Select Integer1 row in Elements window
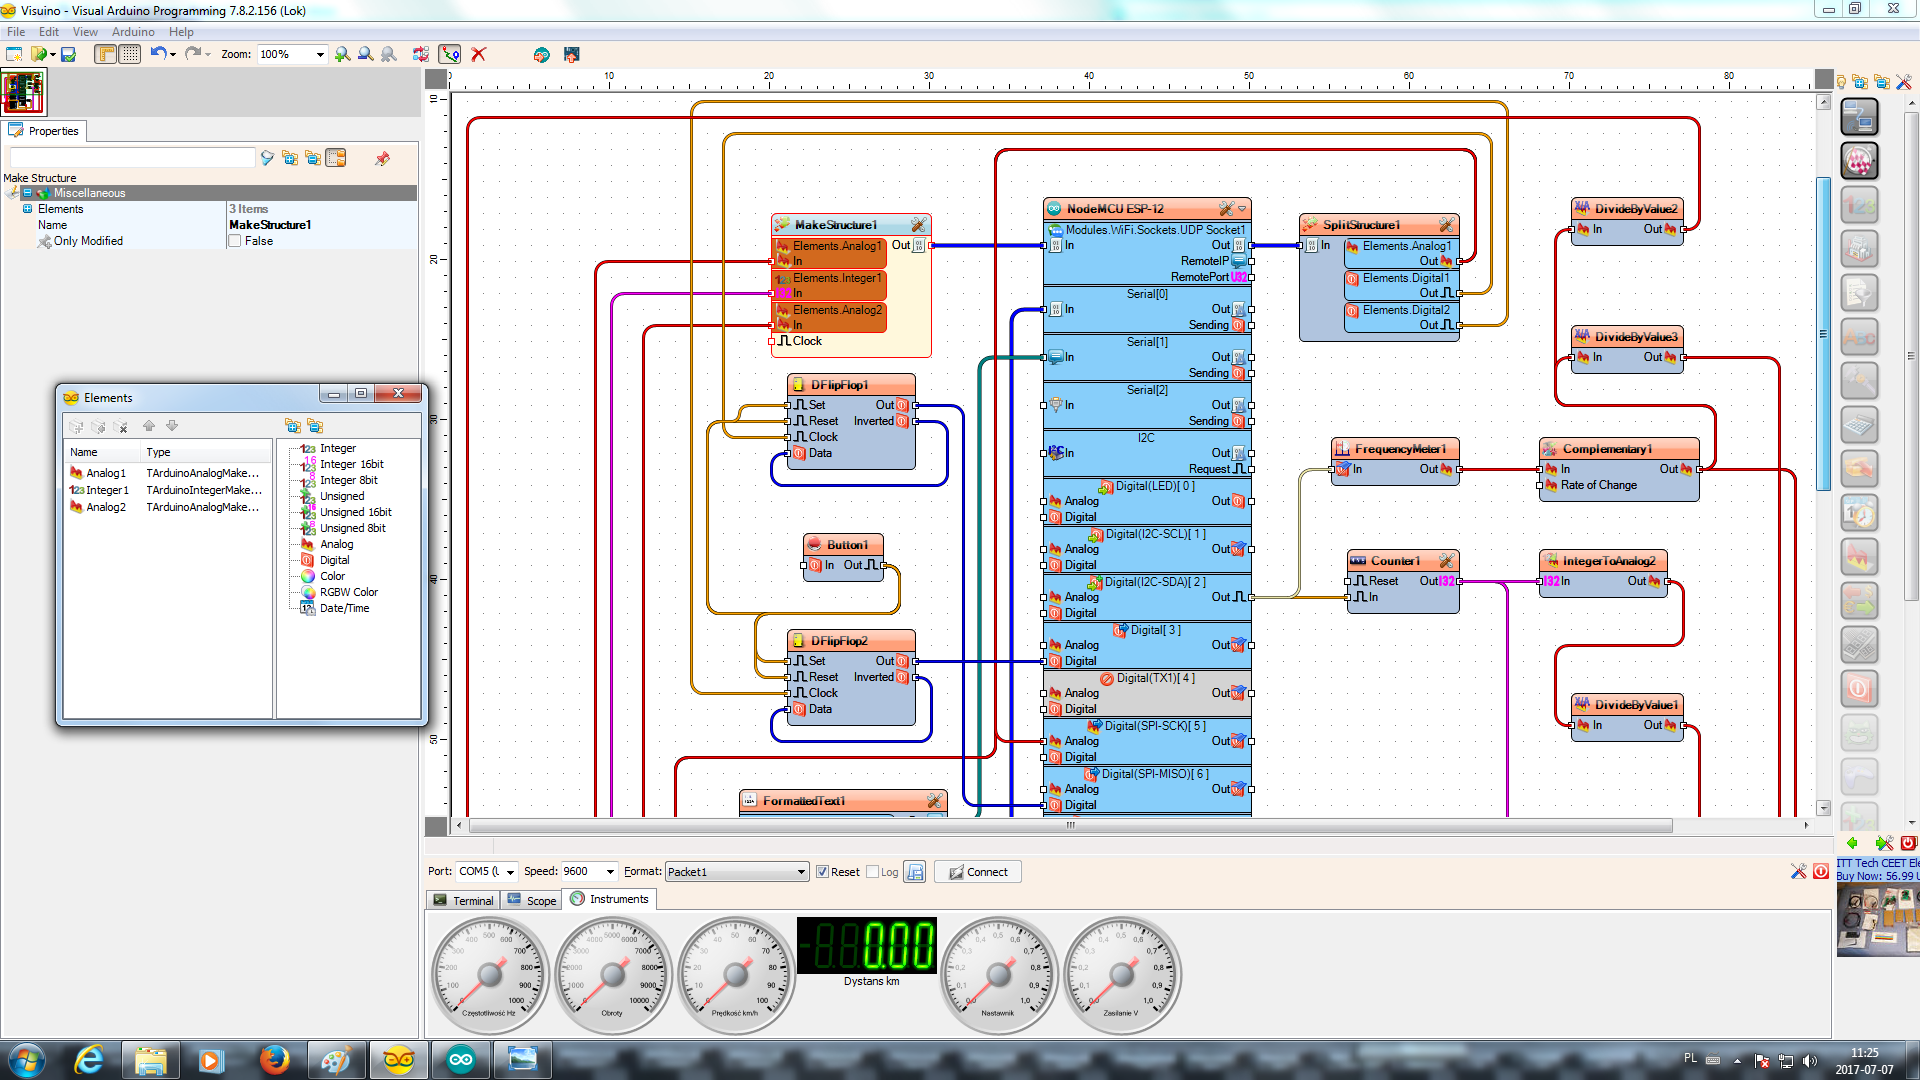Viewport: 1920px width, 1080px height. [167, 490]
